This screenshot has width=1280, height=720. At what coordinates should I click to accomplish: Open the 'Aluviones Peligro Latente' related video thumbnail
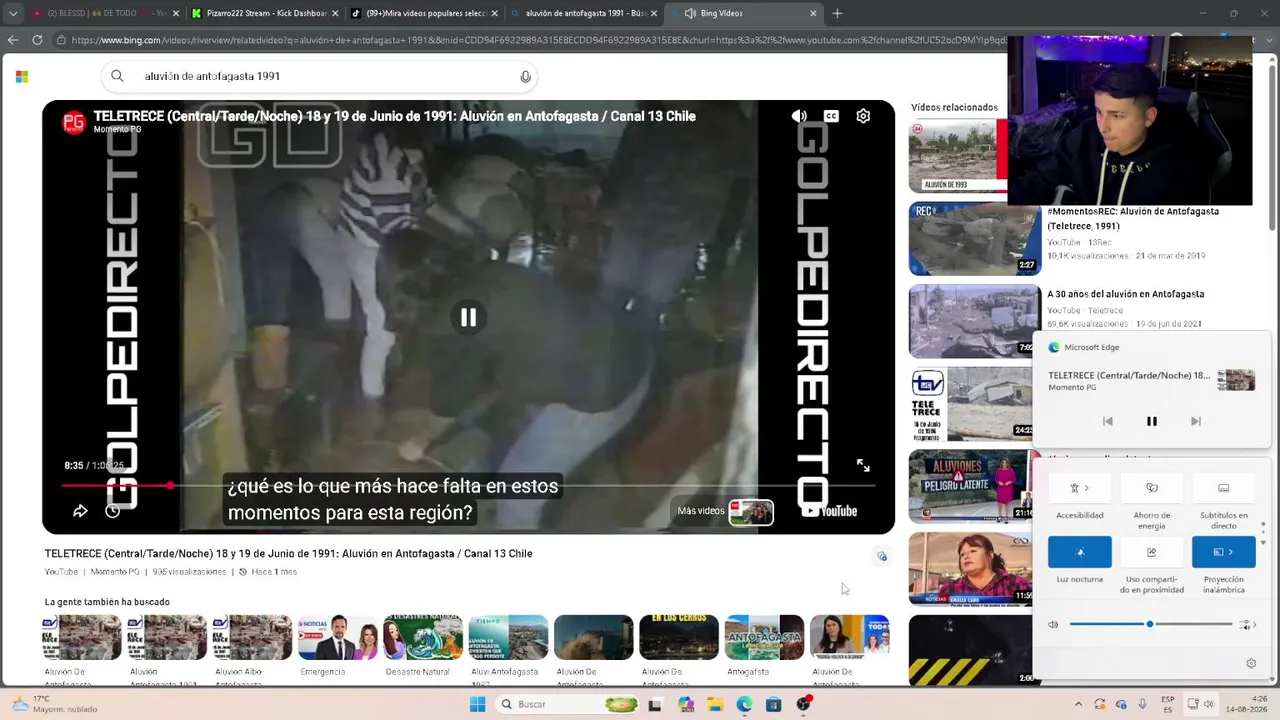(x=970, y=486)
